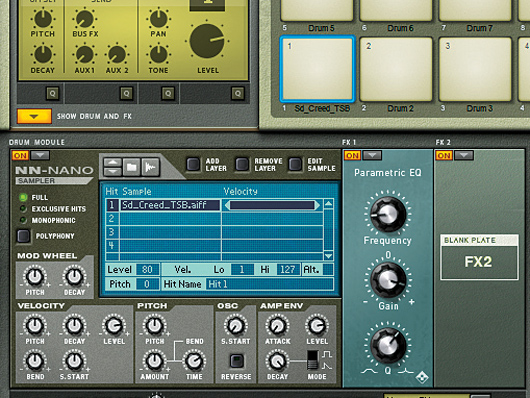This screenshot has height=398, width=530.
Task: Click Amp Env Decay knob
Action: [278, 361]
